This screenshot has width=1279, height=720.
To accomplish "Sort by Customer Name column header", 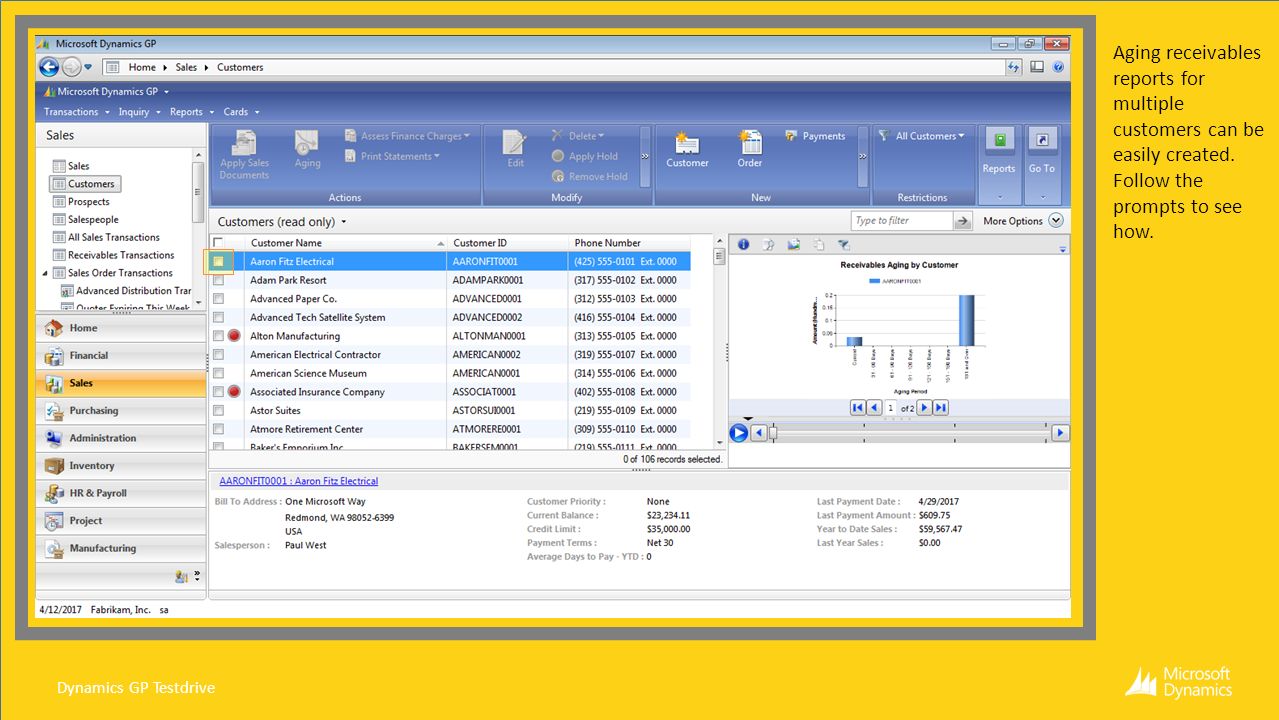I will coord(346,243).
